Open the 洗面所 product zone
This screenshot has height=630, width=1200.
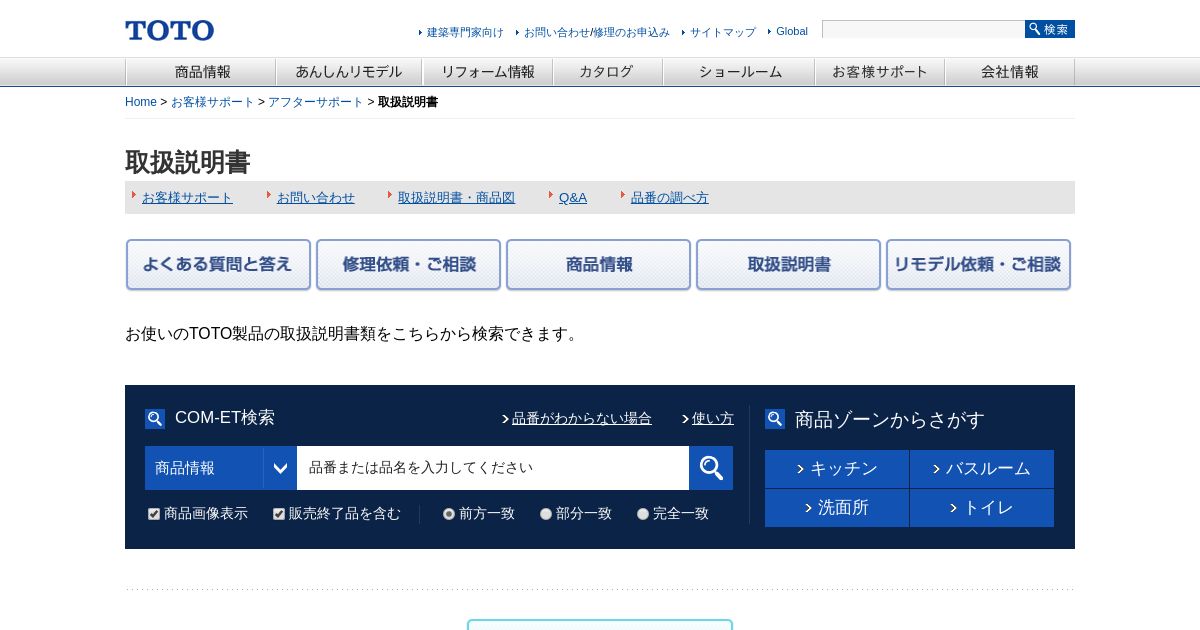837,508
